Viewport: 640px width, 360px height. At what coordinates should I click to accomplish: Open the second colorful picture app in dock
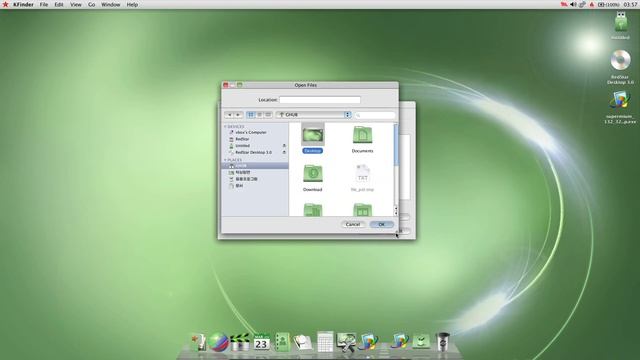click(x=399, y=341)
